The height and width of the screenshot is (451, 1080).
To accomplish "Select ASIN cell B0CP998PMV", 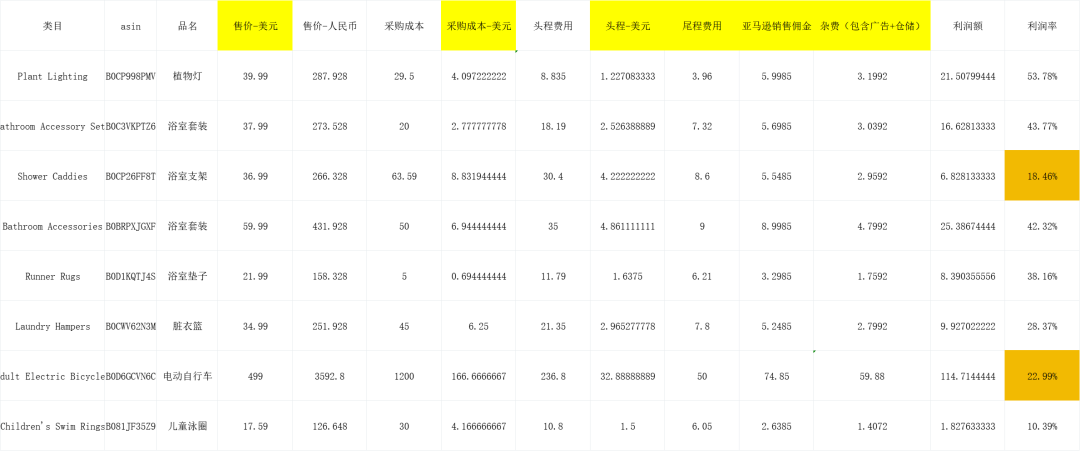I will click(x=131, y=76).
